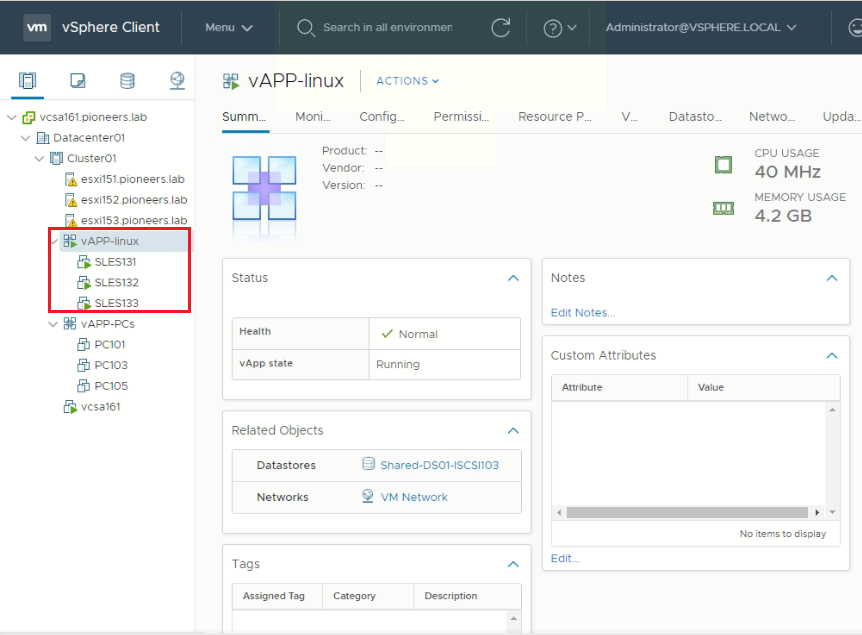Switch to the Configure tab
862x635 pixels.
click(382, 117)
